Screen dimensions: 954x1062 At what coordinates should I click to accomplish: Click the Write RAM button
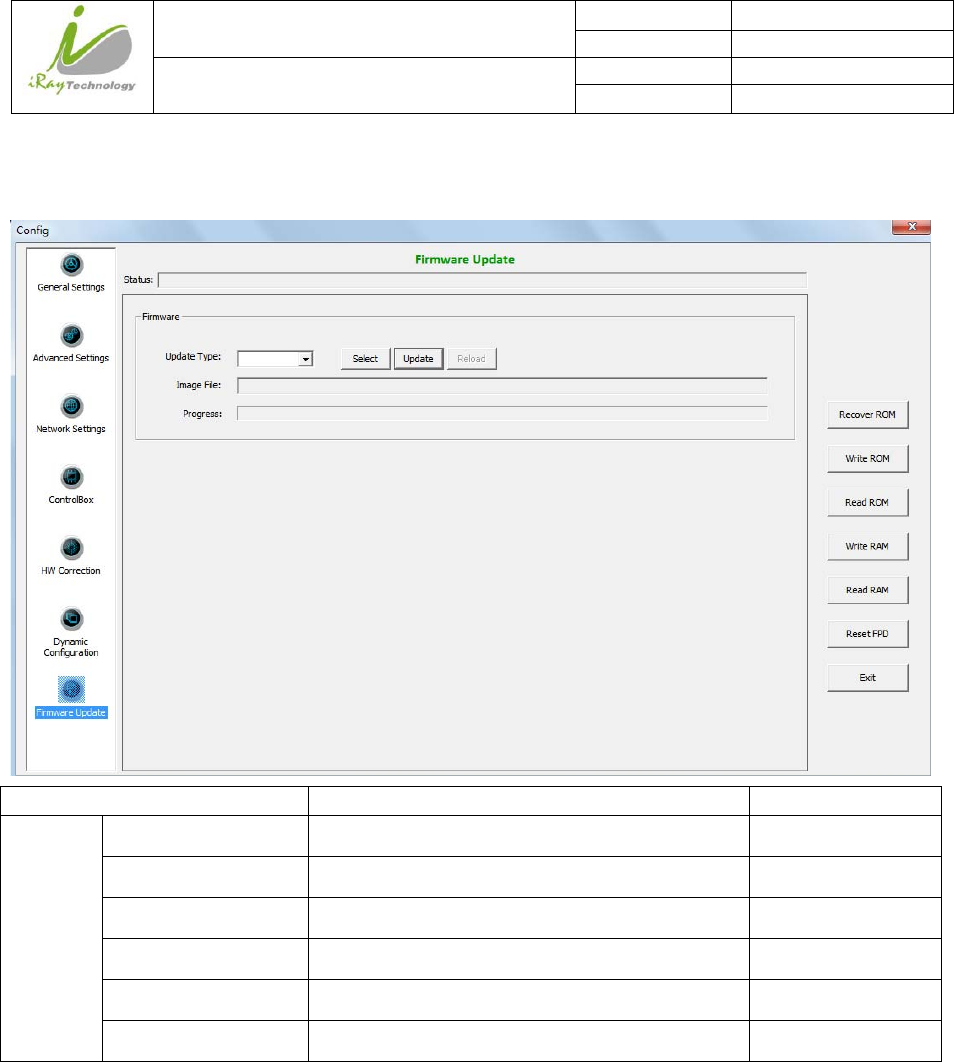(867, 546)
